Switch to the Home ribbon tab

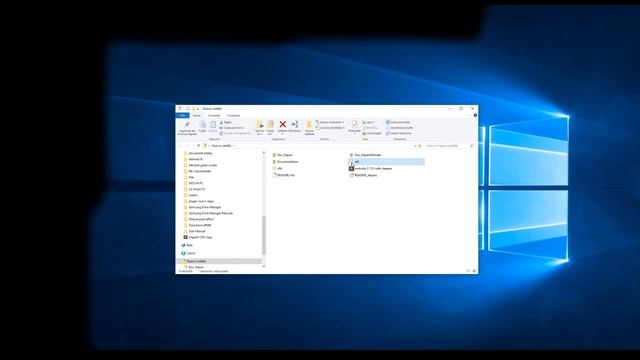[197, 116]
